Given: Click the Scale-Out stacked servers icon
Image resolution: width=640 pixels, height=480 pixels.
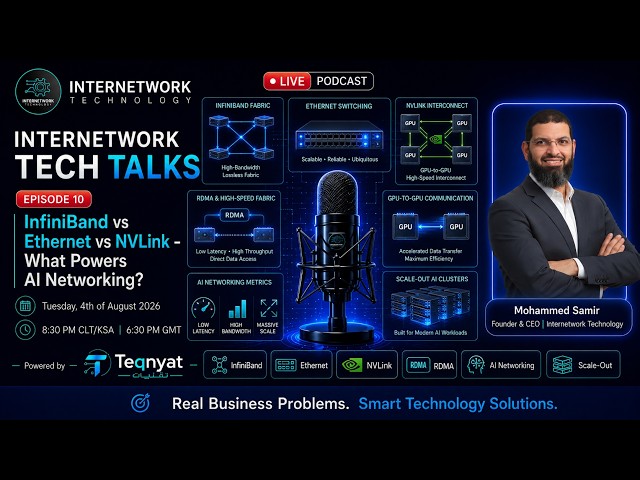Looking at the screenshot, I should (x=562, y=364).
